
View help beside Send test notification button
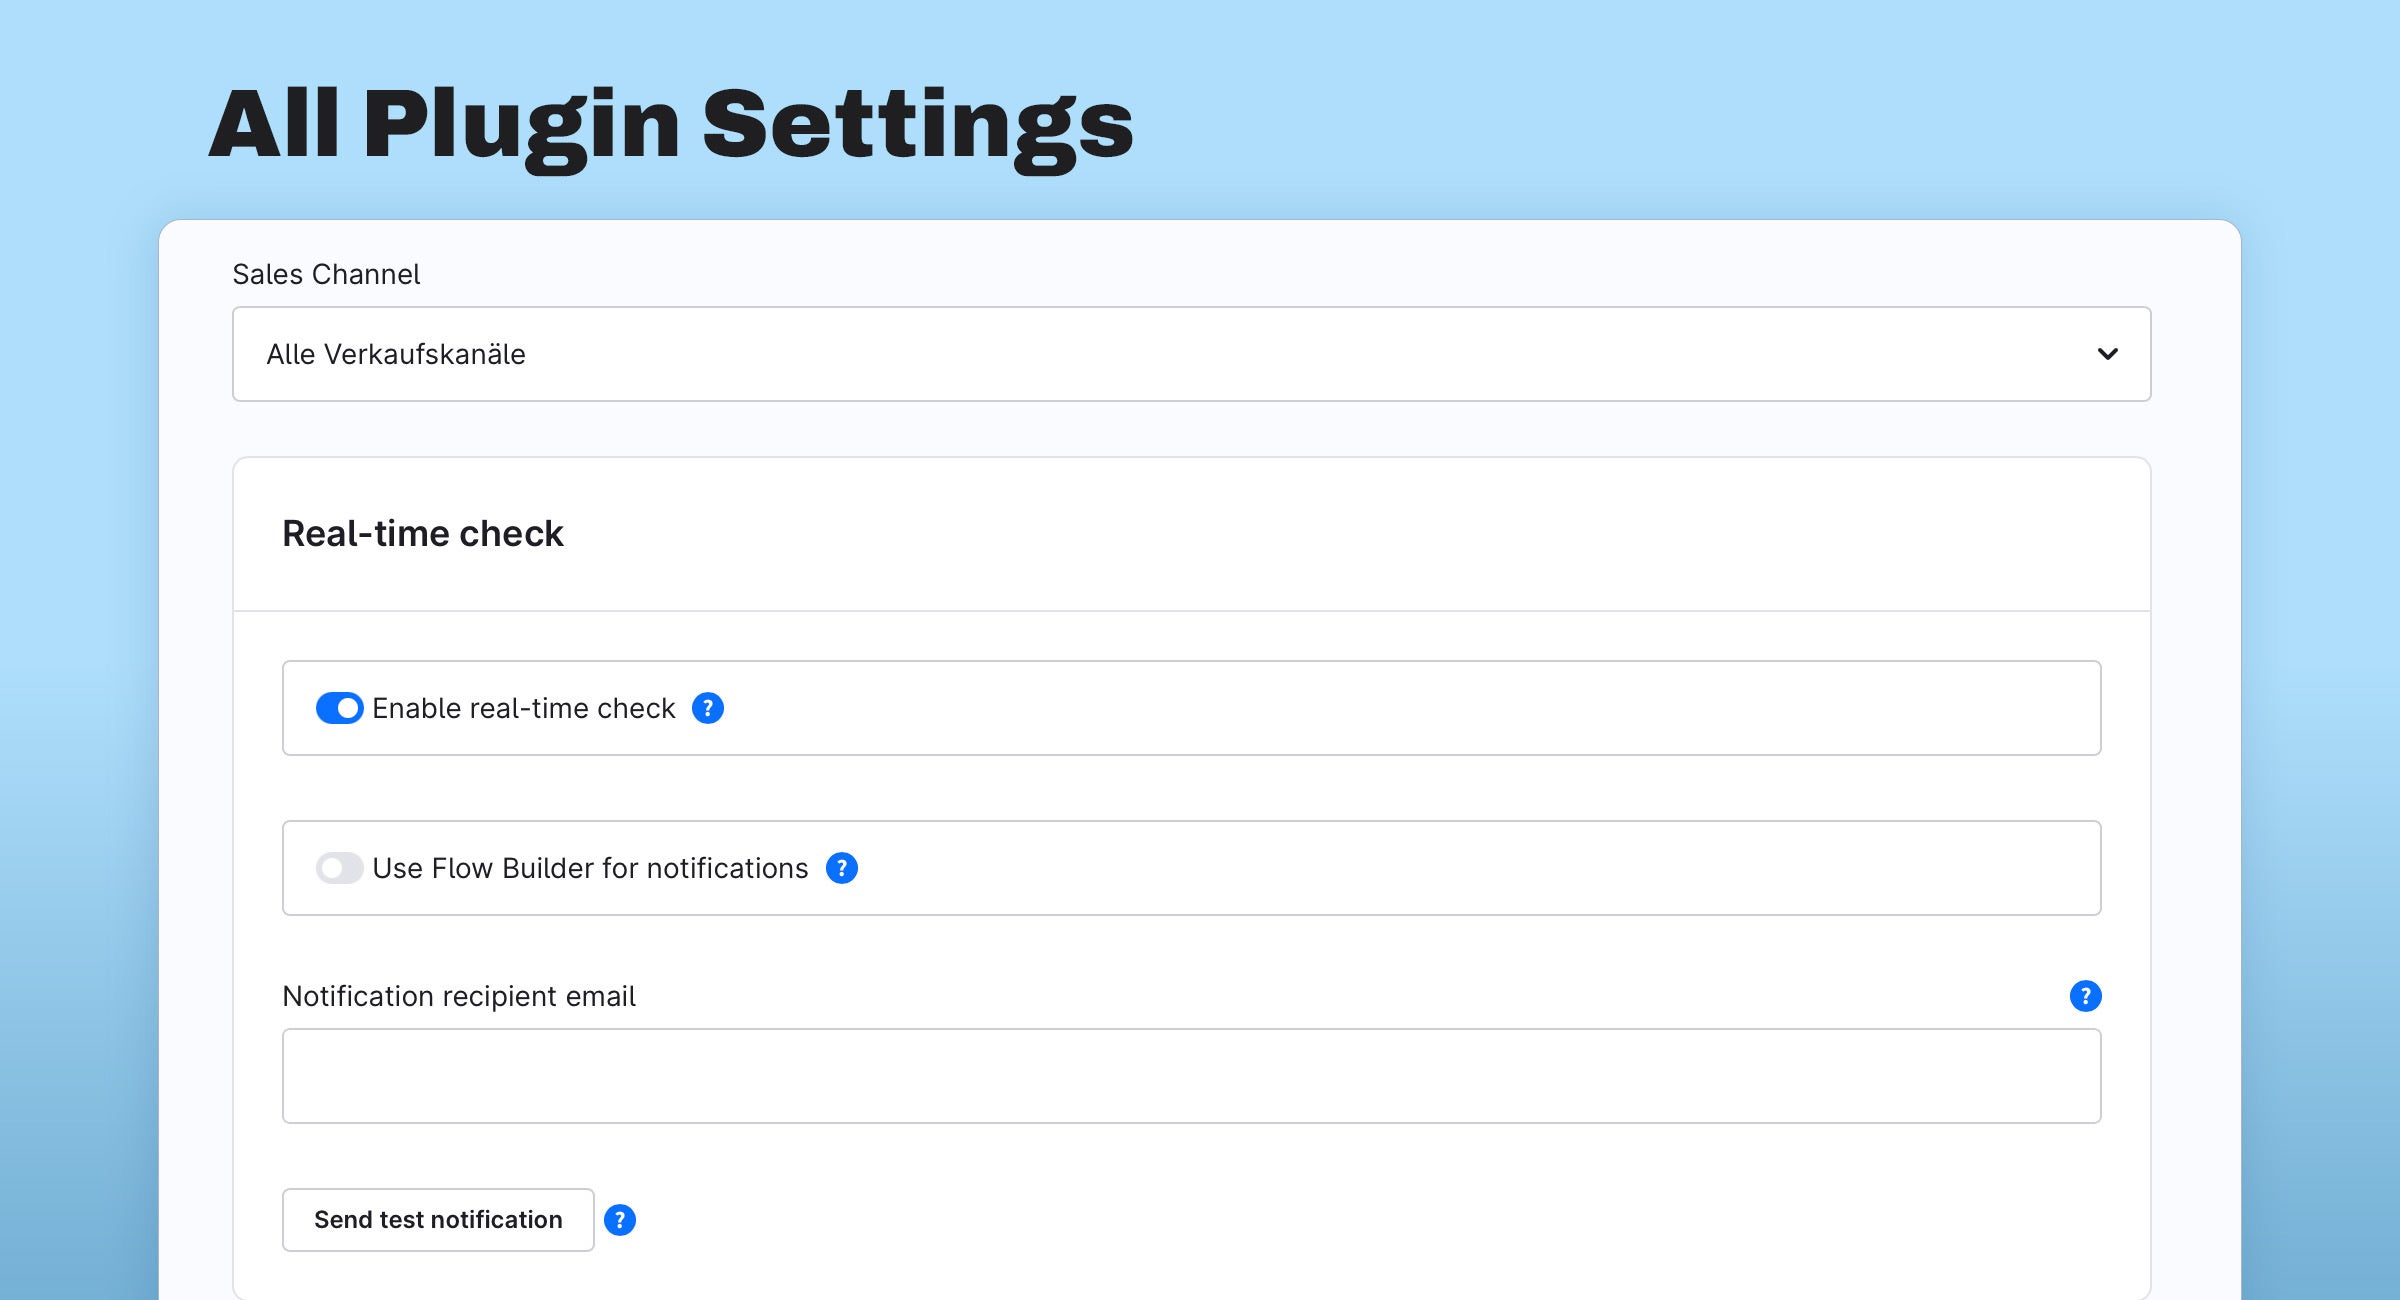click(620, 1220)
